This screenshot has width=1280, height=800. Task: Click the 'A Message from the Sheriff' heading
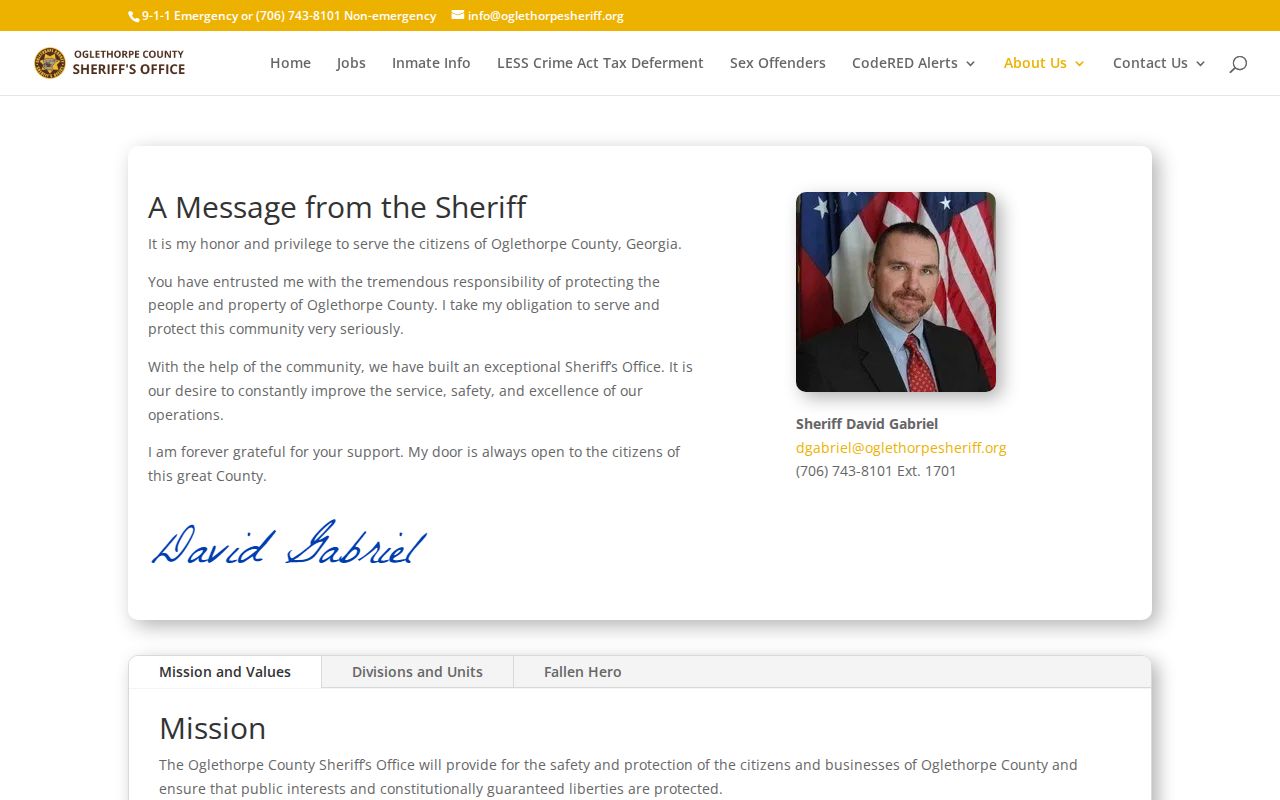pyautogui.click(x=337, y=207)
